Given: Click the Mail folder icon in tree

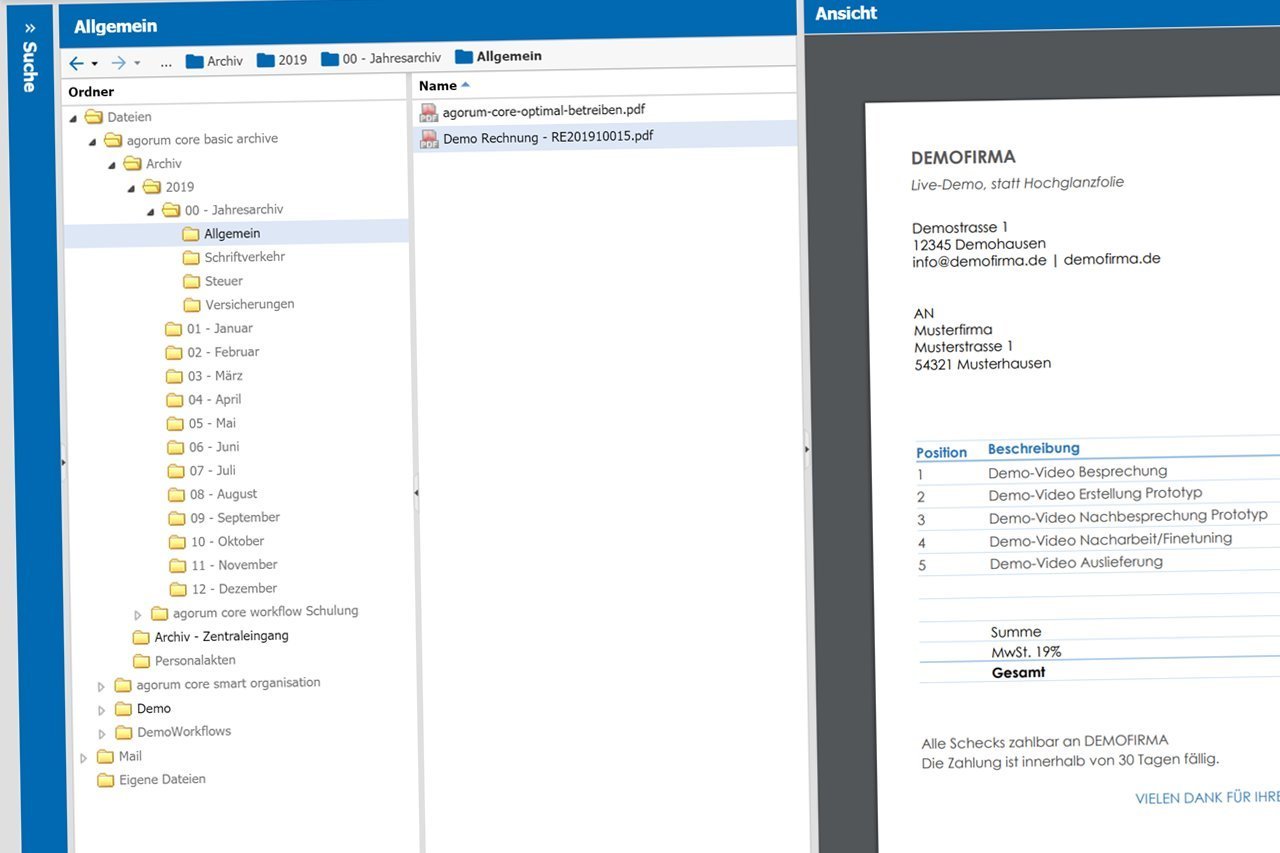Looking at the screenshot, I should (105, 756).
